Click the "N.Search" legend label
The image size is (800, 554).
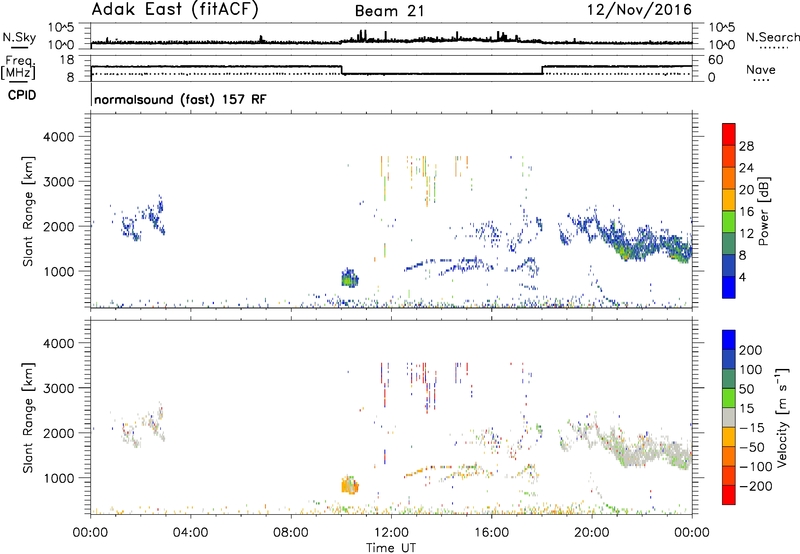[772, 37]
